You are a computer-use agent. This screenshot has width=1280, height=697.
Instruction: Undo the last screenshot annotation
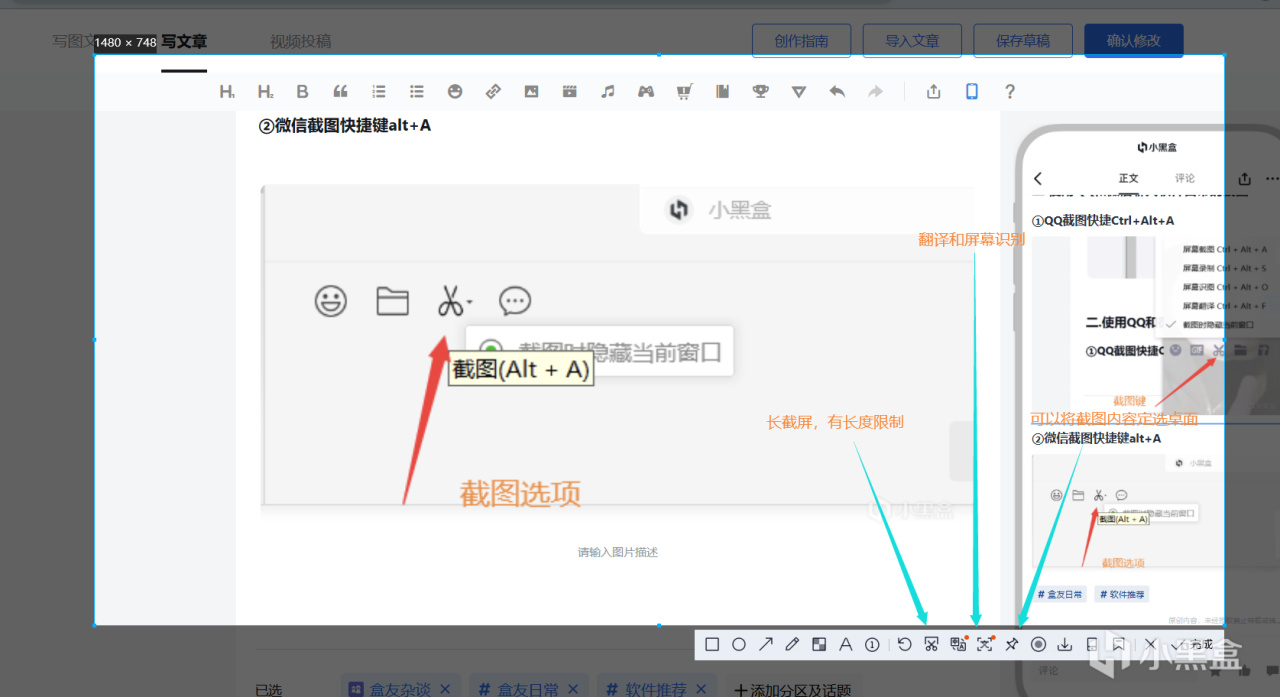(904, 645)
